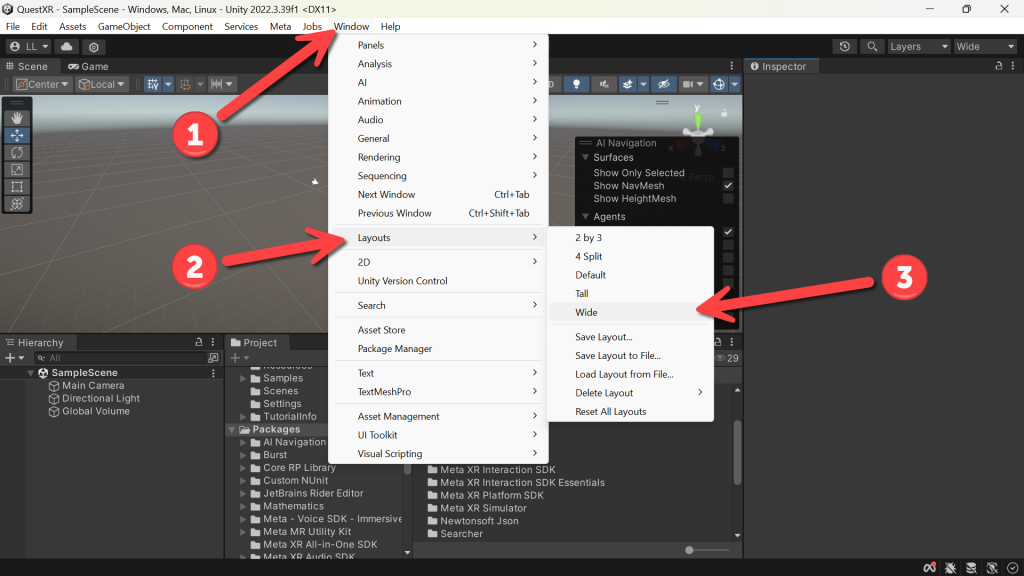The width and height of the screenshot is (1024, 576).
Task: Click the snap increment icon
Action: pyautogui.click(x=185, y=84)
